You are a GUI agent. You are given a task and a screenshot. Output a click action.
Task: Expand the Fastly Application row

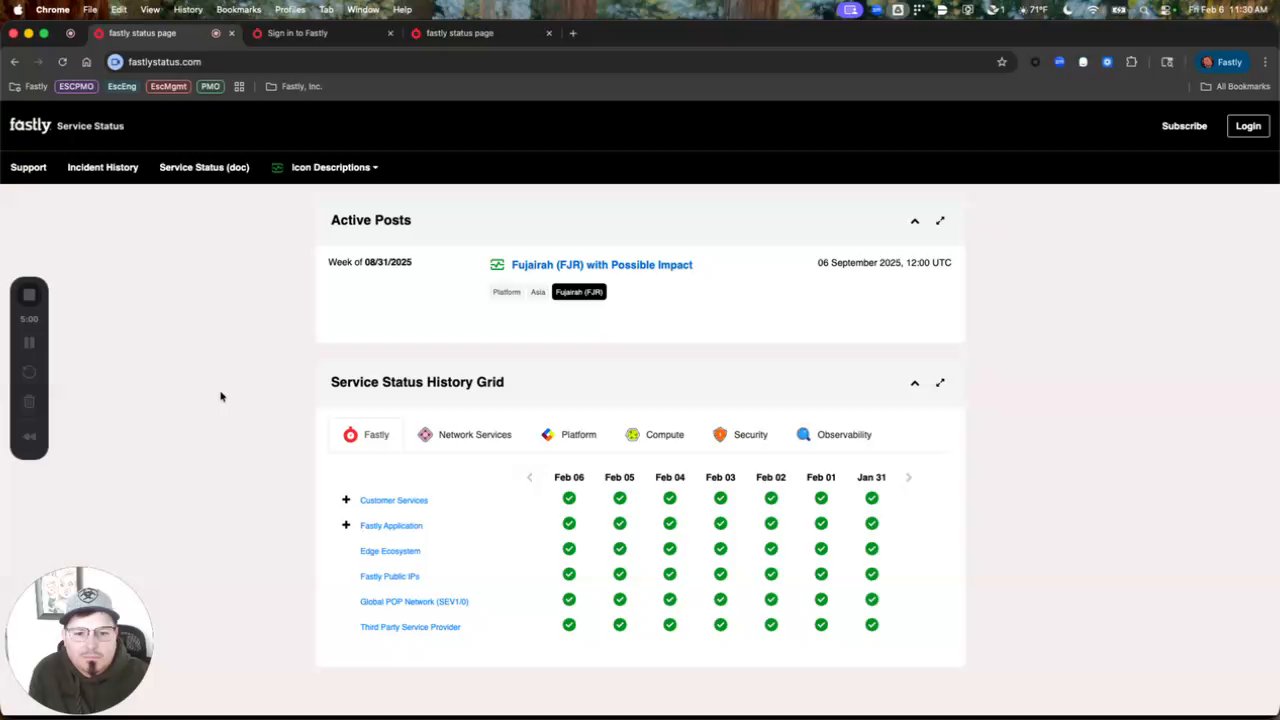tap(346, 525)
